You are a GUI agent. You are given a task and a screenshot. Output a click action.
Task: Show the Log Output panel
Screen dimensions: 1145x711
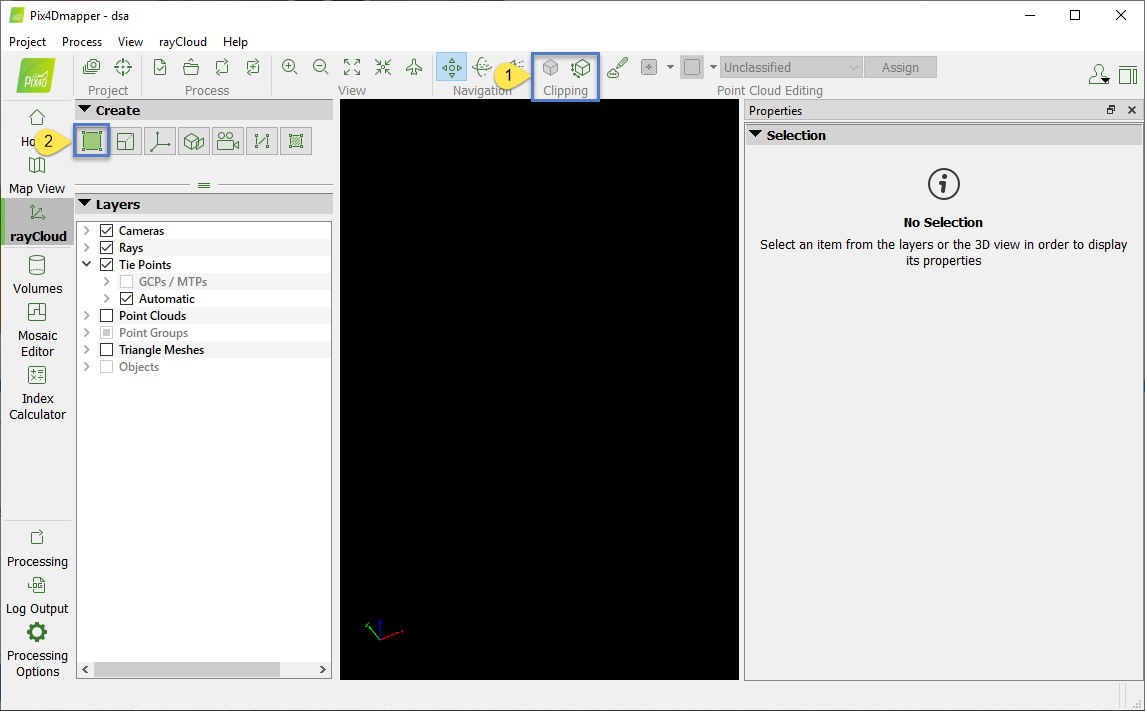click(37, 596)
